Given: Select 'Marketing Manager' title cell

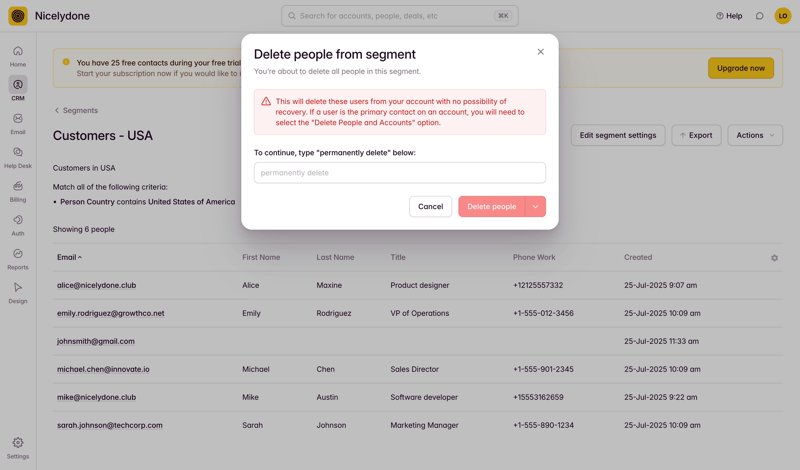Looking at the screenshot, I should [x=424, y=425].
